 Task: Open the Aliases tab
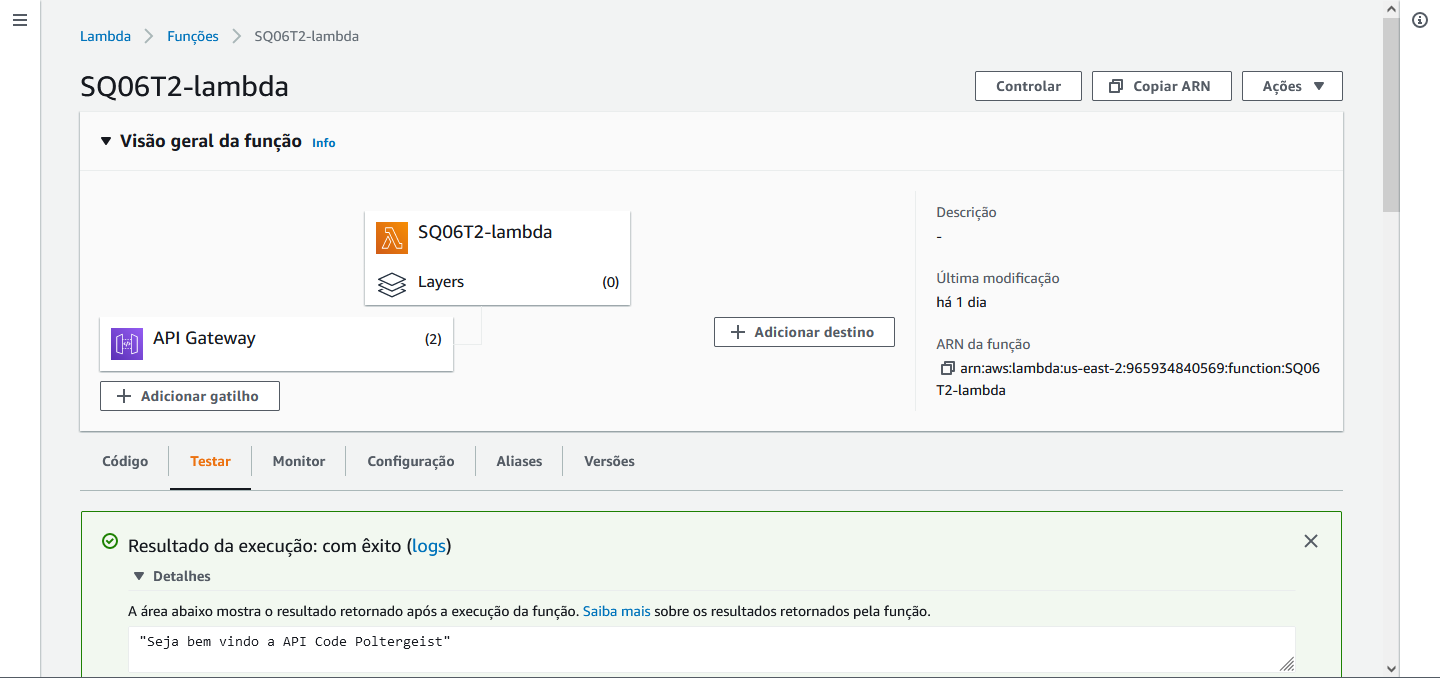click(519, 461)
